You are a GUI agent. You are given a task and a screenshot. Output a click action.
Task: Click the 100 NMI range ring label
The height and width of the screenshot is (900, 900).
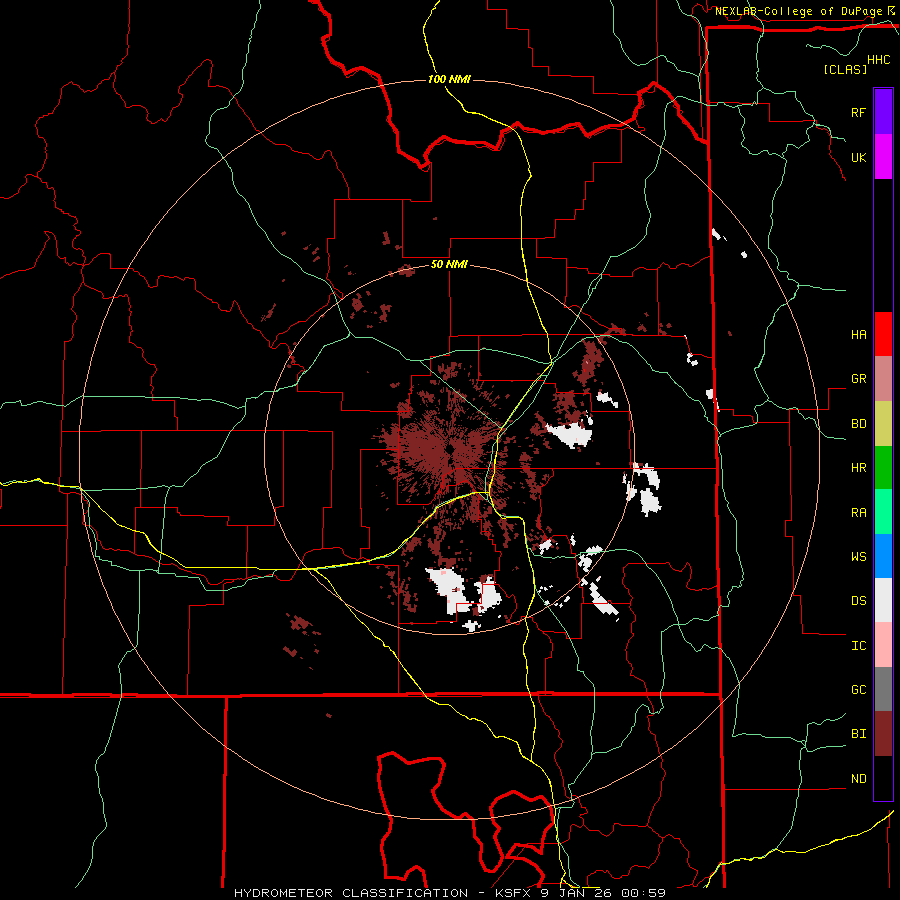(449, 79)
